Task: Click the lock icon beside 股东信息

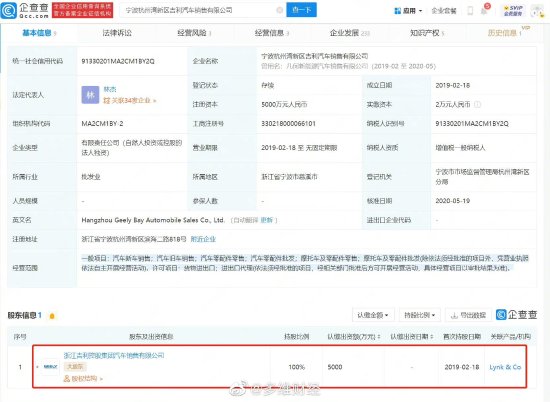Action: pyautogui.click(x=52, y=316)
